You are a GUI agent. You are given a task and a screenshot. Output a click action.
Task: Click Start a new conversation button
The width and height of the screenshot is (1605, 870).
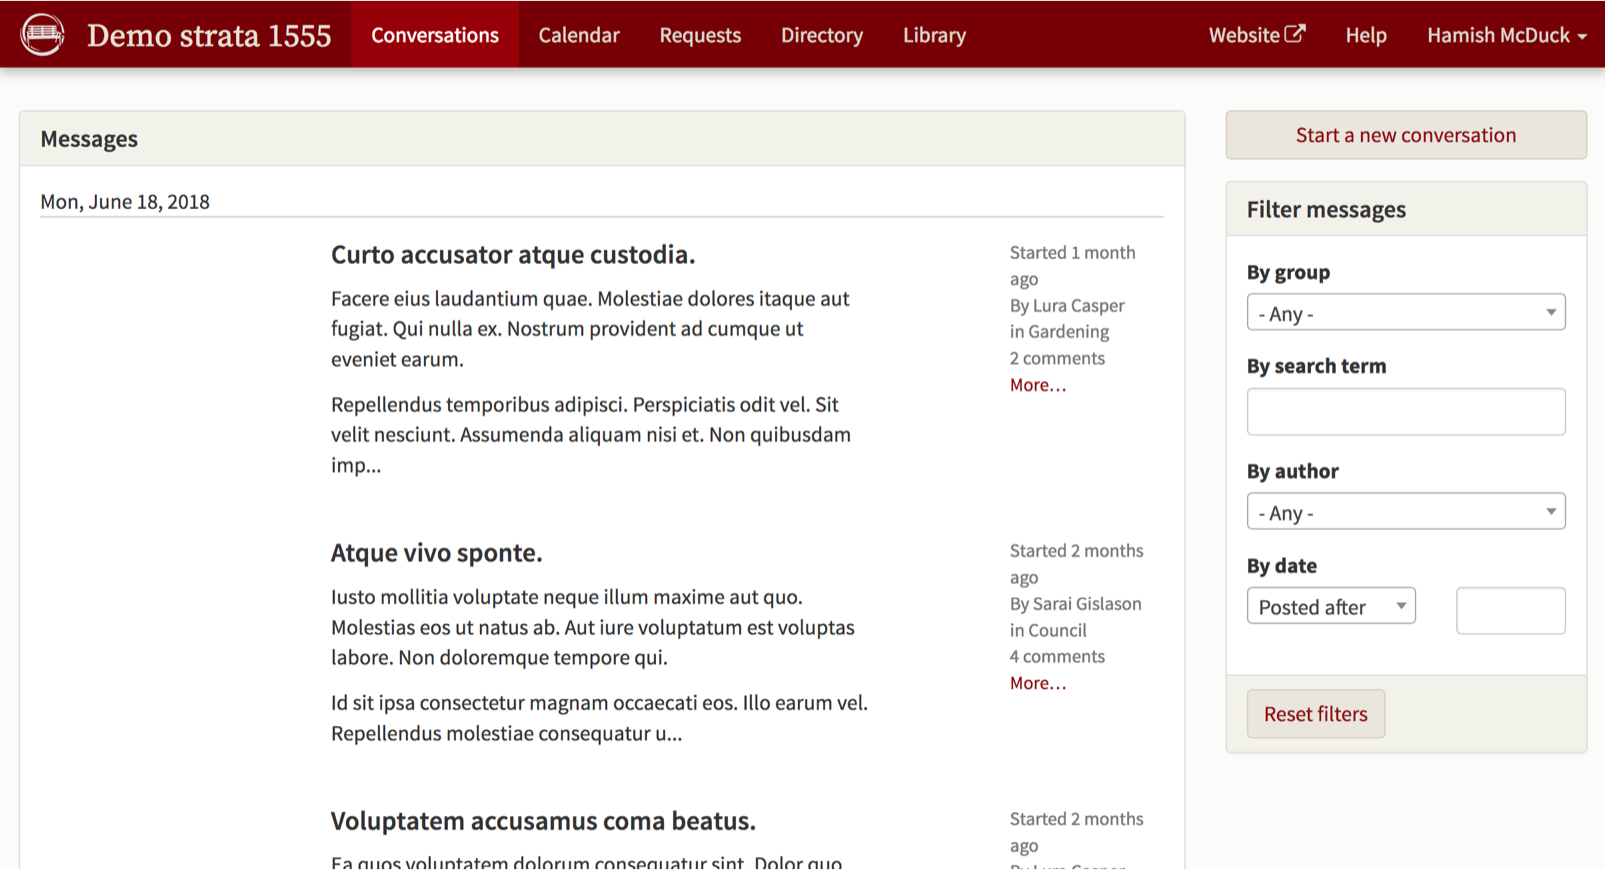click(1405, 135)
